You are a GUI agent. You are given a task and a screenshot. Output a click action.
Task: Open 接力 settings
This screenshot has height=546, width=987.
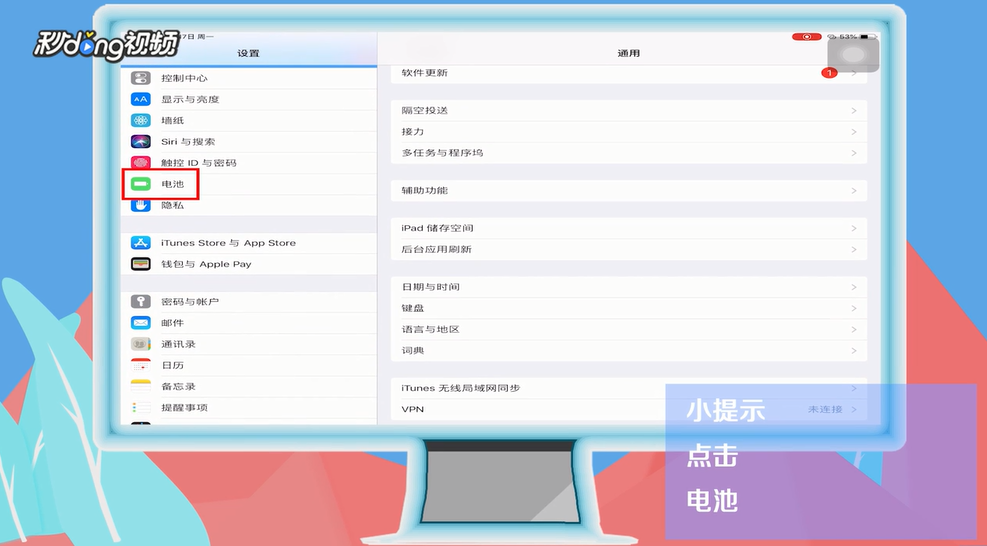tap(629, 132)
